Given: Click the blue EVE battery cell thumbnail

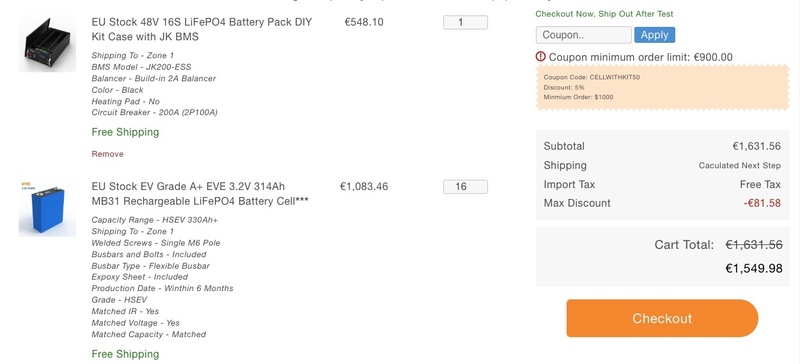Looking at the screenshot, I should click(x=47, y=208).
